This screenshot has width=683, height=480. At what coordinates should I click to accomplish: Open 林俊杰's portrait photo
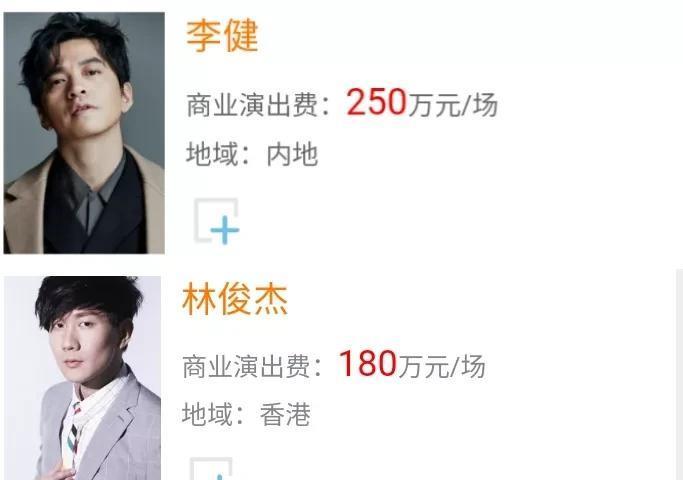(x=82, y=378)
